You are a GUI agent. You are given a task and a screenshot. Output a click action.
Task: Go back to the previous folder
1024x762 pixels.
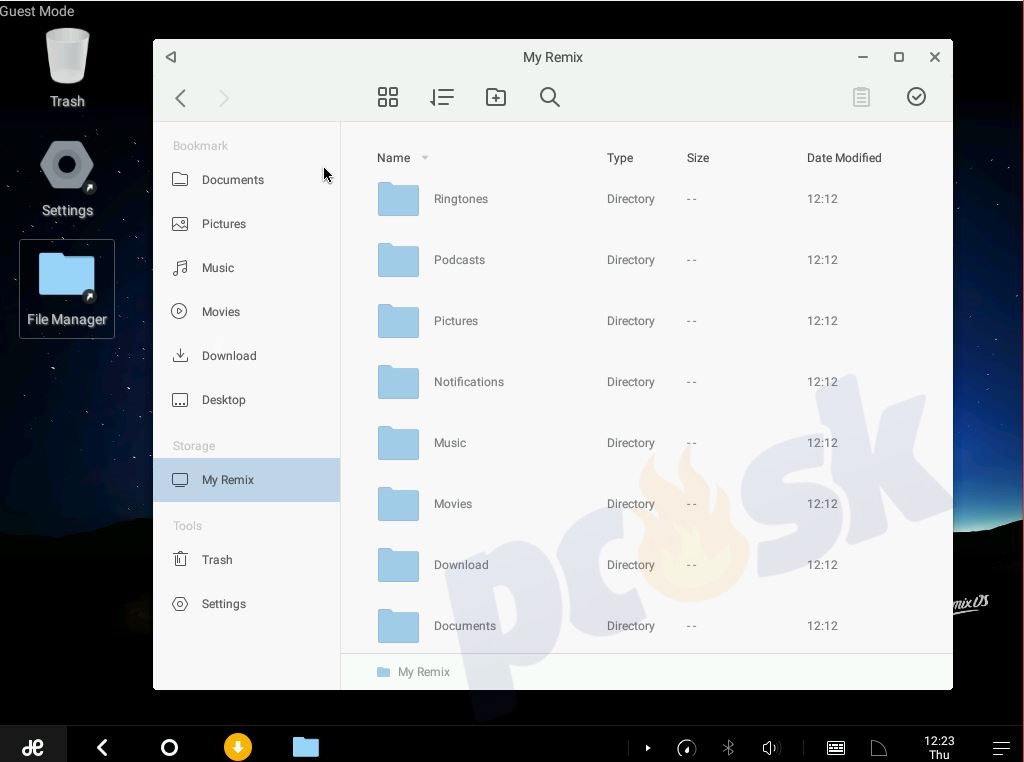coord(181,98)
